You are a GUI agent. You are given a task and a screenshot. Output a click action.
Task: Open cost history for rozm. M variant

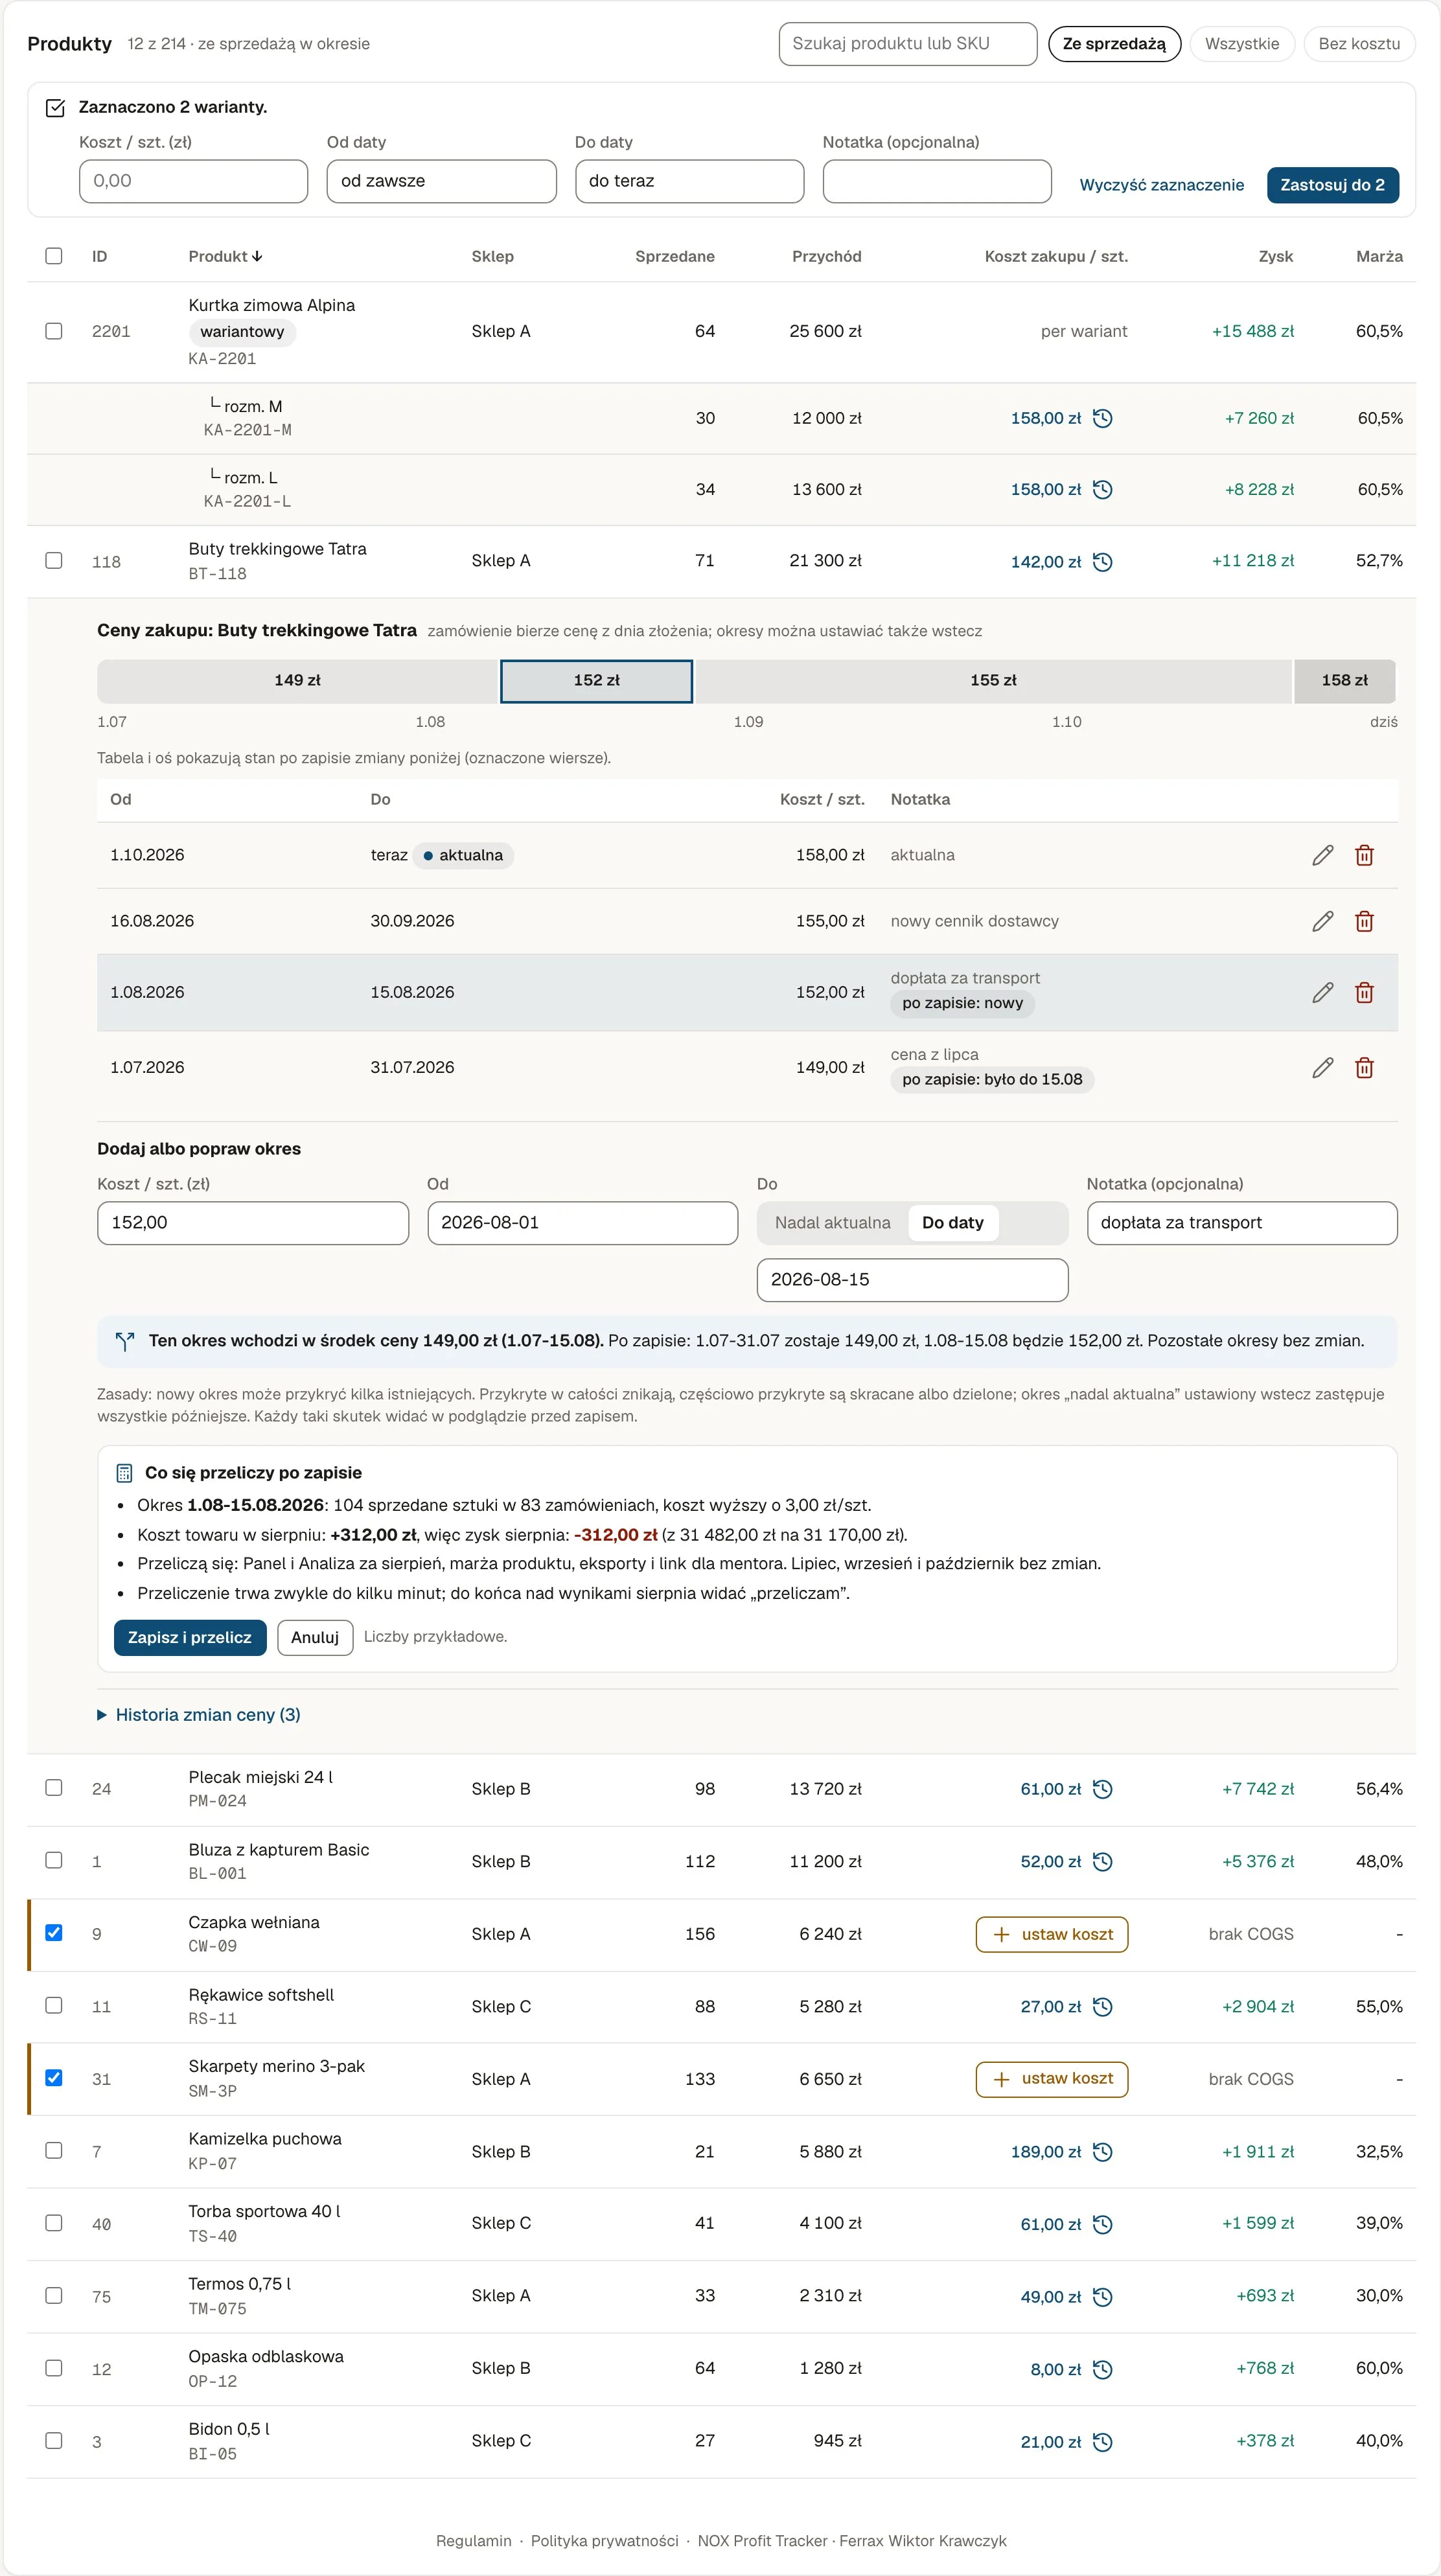[1102, 418]
